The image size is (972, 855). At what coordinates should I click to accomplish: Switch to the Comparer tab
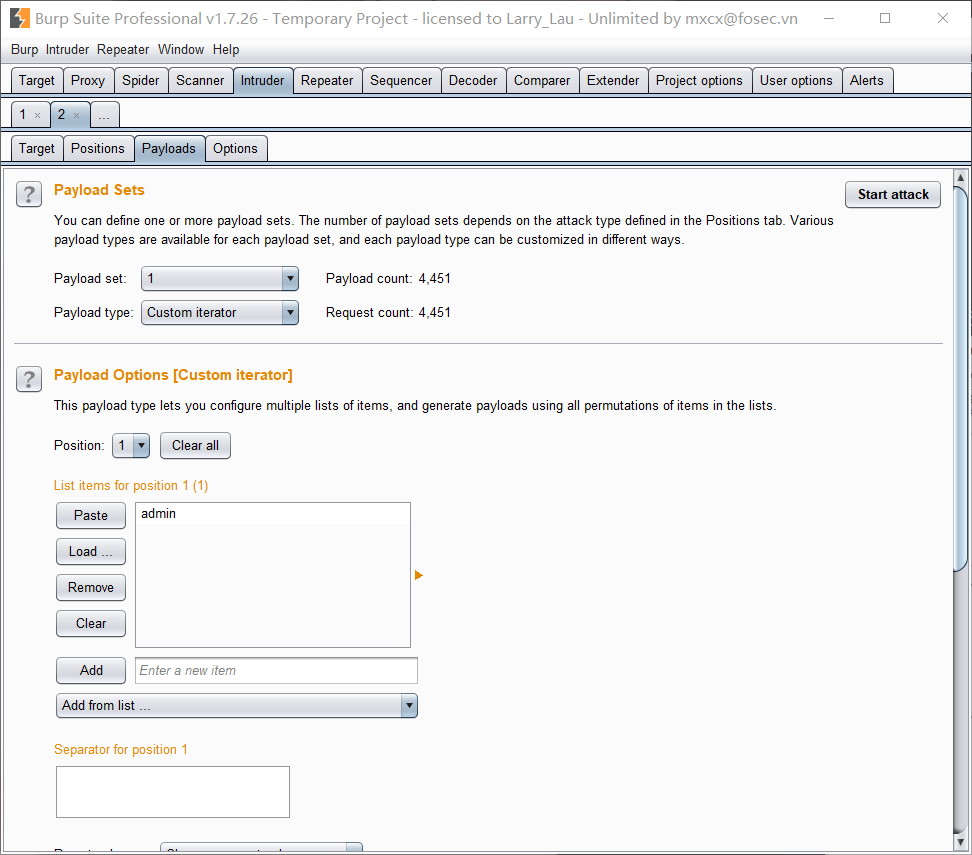tap(542, 81)
